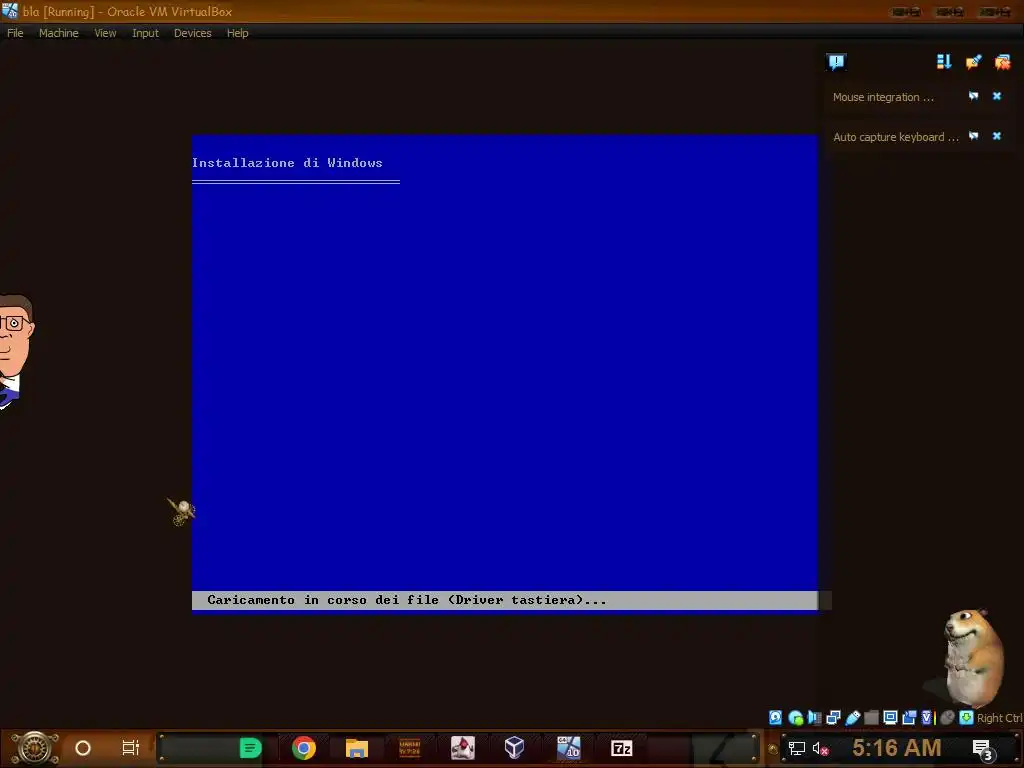The image size is (1024, 768).
Task: Launch Google Chrome from taskbar
Action: (304, 748)
